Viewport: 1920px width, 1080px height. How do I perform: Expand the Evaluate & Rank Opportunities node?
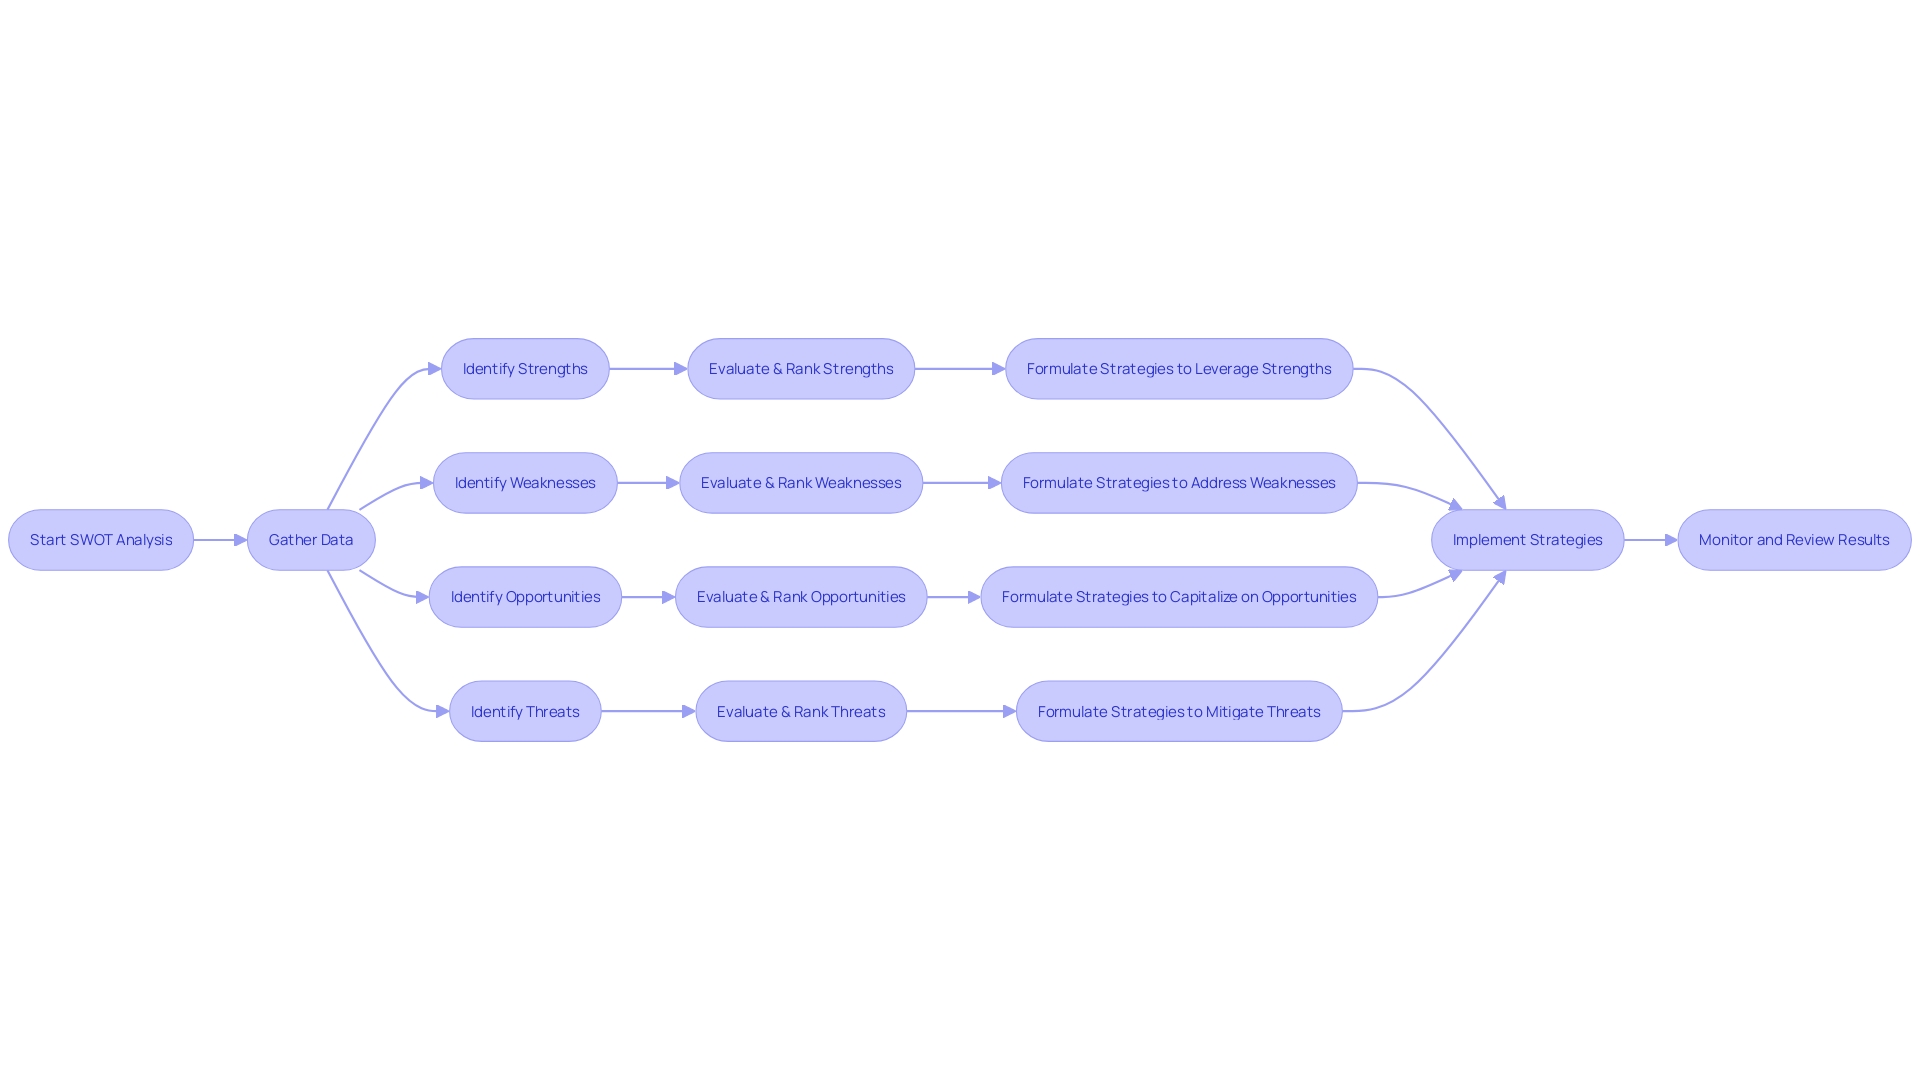[800, 596]
